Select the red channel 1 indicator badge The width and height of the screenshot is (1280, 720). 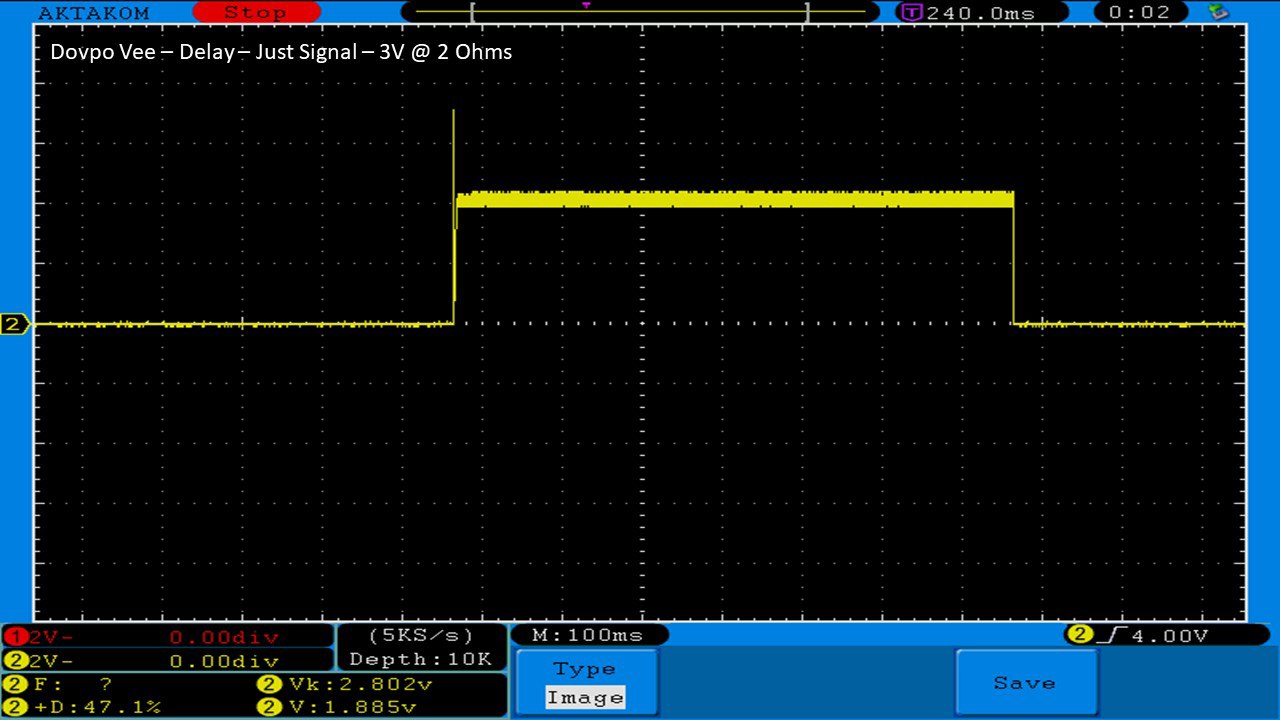click(x=15, y=637)
